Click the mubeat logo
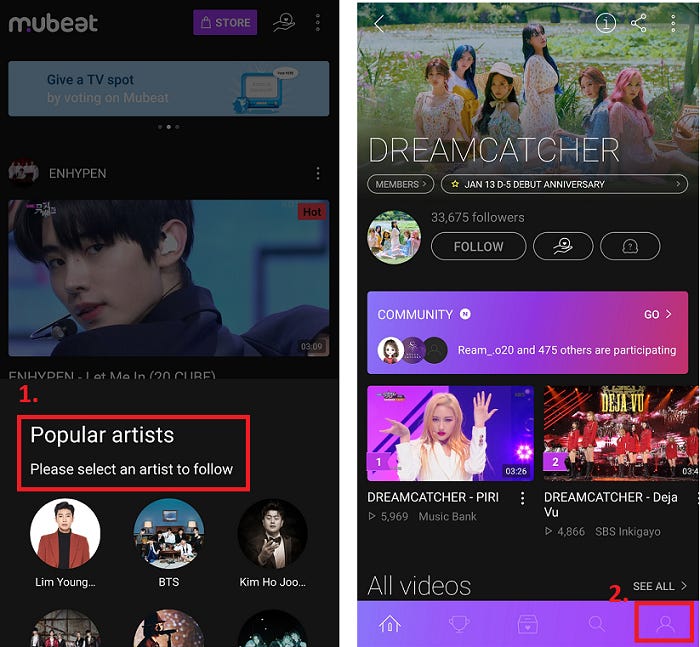The width and height of the screenshot is (700, 647). pyautogui.click(x=53, y=23)
